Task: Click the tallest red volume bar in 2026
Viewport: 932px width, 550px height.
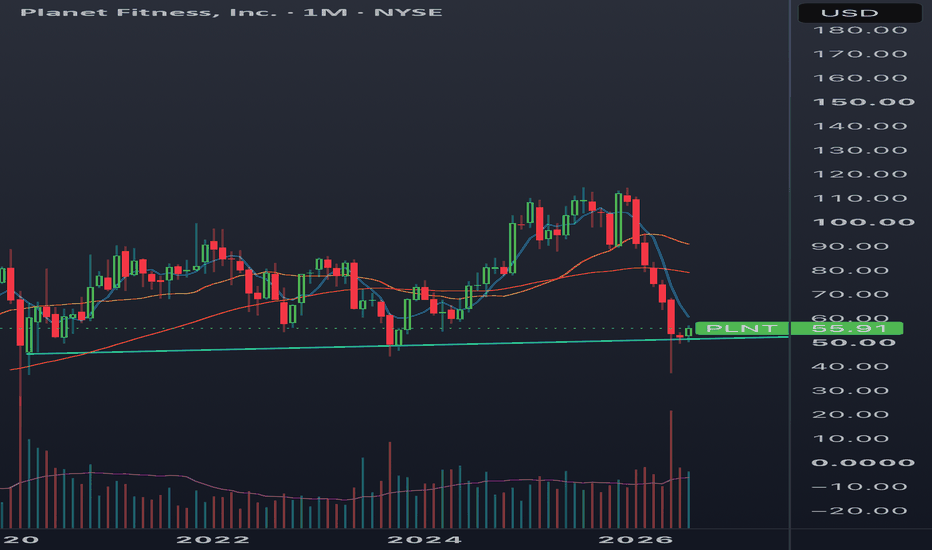Action: click(x=671, y=469)
